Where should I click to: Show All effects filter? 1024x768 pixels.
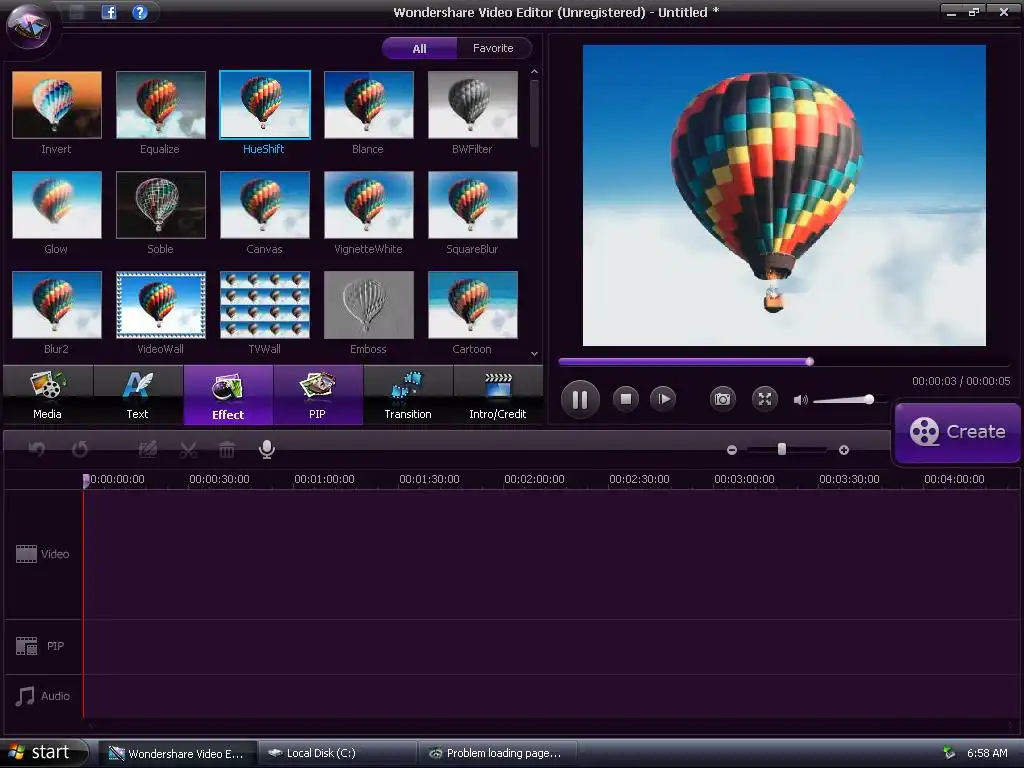(419, 48)
